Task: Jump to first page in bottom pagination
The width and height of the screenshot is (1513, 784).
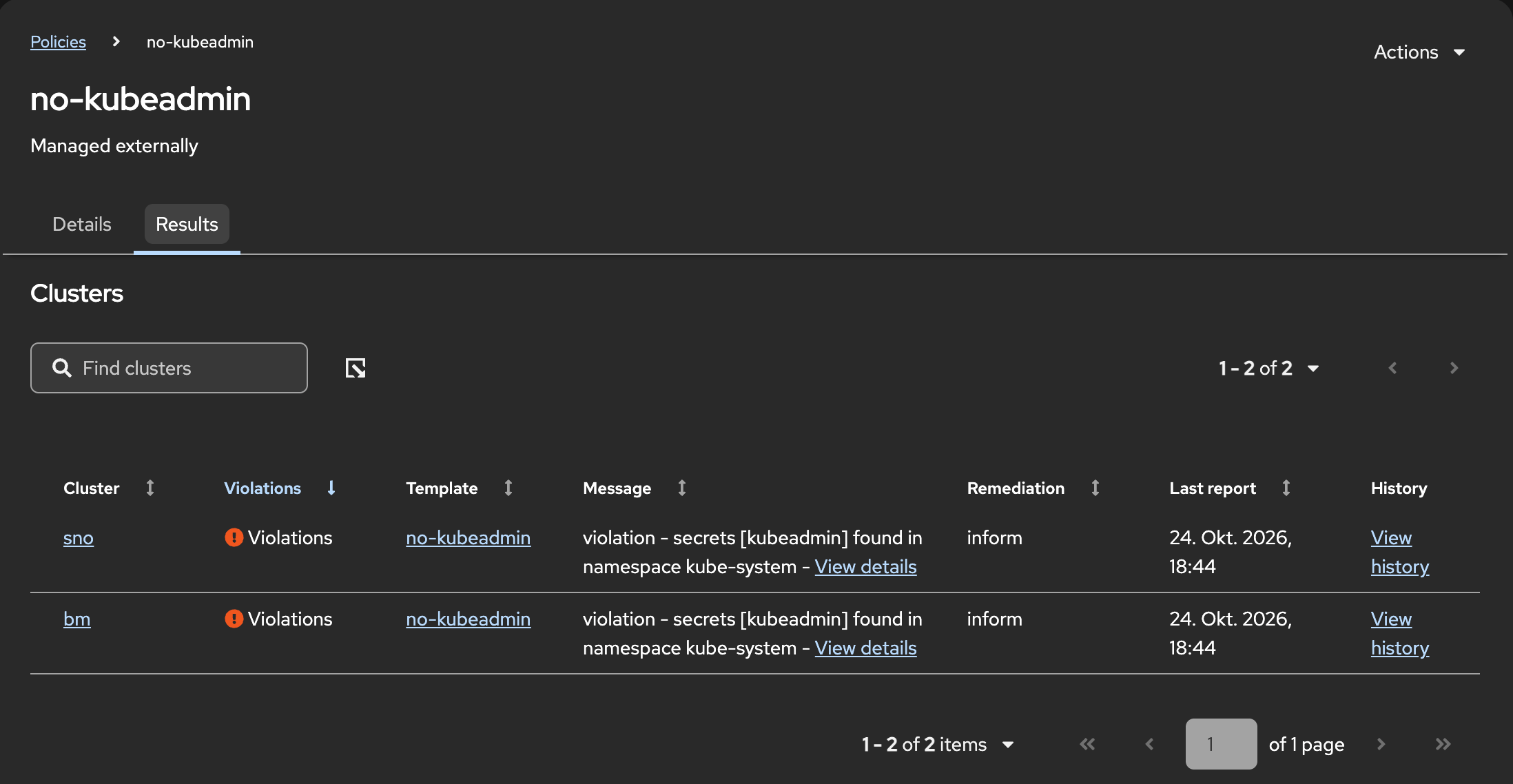Action: pos(1088,744)
